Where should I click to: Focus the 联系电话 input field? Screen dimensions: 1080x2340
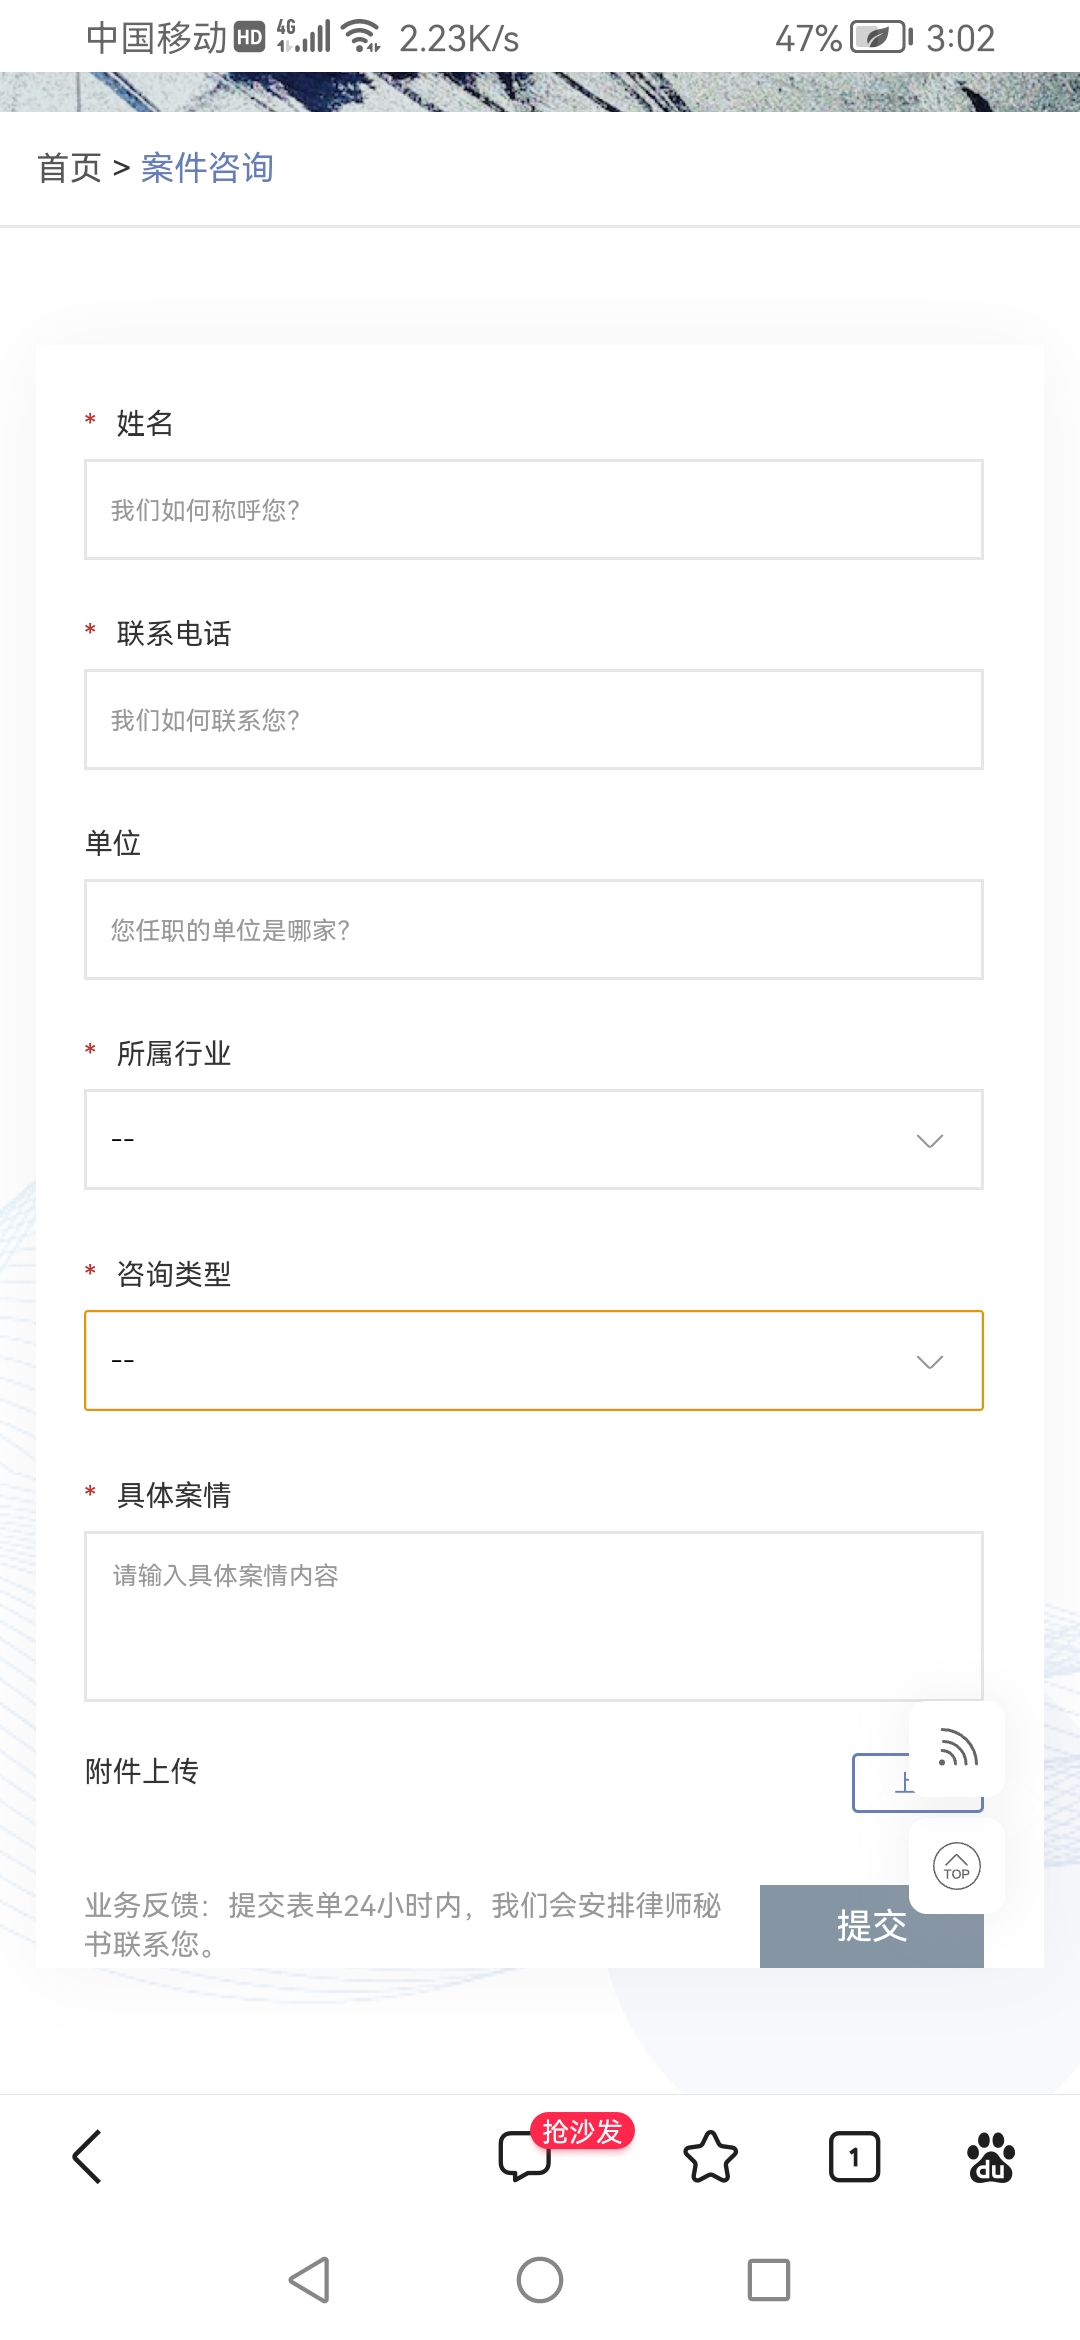pyautogui.click(x=534, y=720)
